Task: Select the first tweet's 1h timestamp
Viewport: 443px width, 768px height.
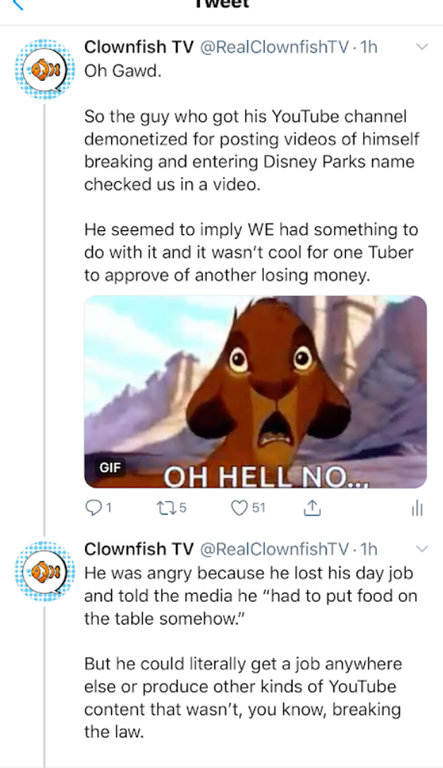Action: coord(369,47)
